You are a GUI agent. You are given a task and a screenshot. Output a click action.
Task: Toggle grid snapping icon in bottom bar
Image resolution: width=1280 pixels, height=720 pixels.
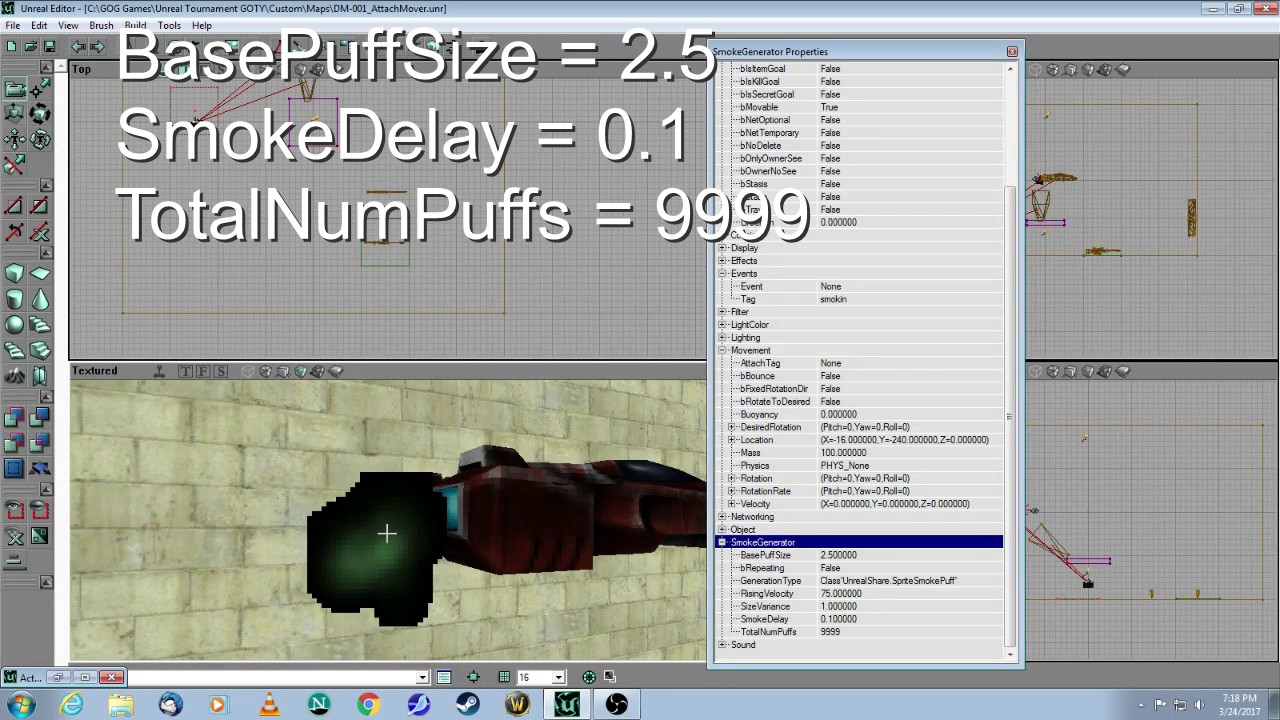[504, 677]
